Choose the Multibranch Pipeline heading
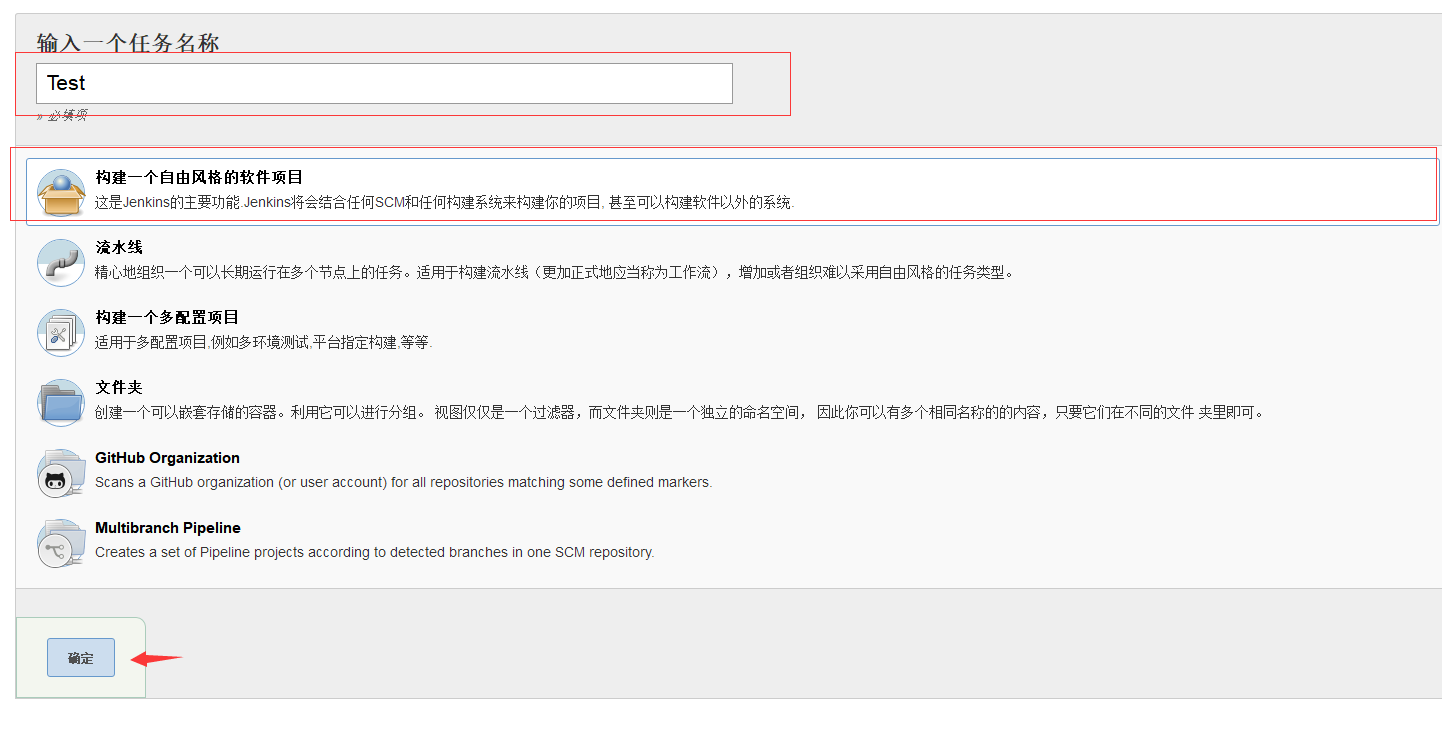Viewport: 1442px width, 733px height. click(x=168, y=528)
